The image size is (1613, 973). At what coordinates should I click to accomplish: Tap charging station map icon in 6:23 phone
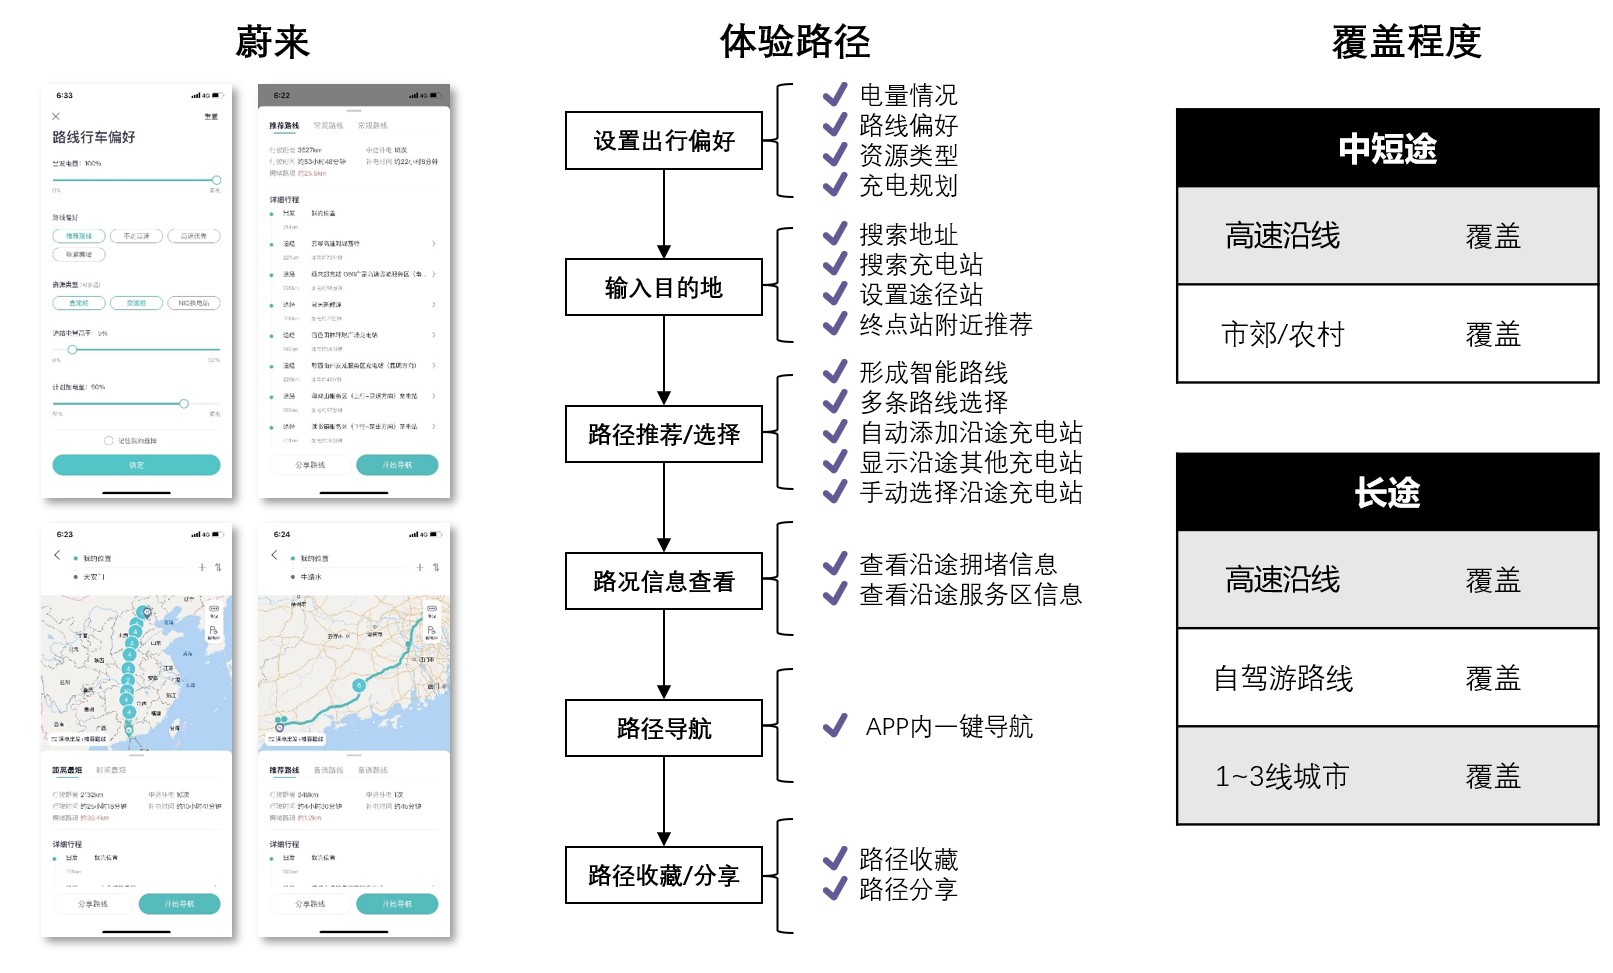point(214,632)
